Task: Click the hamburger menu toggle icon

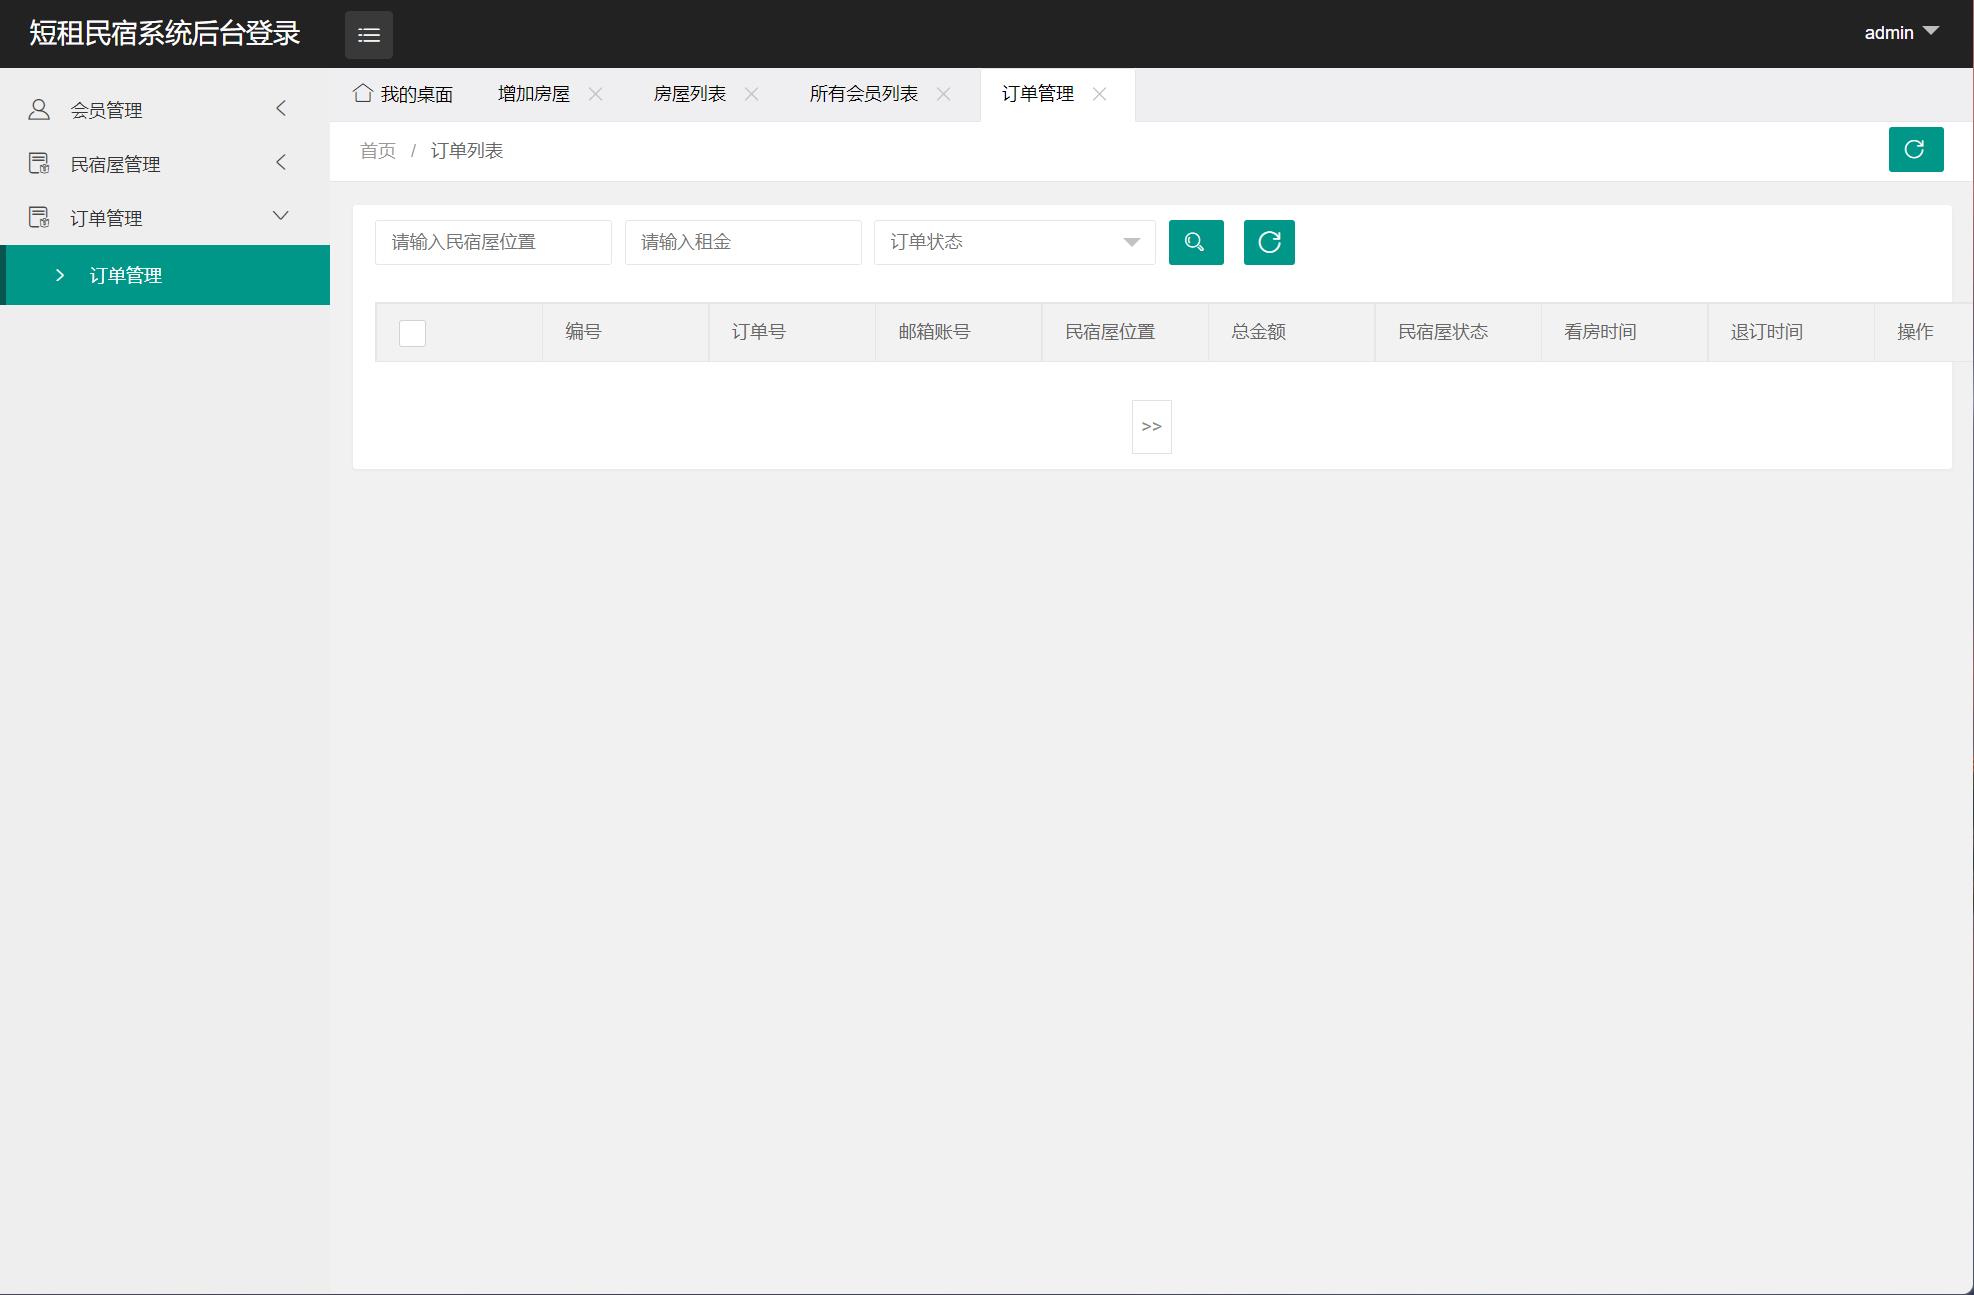Action: click(x=368, y=35)
